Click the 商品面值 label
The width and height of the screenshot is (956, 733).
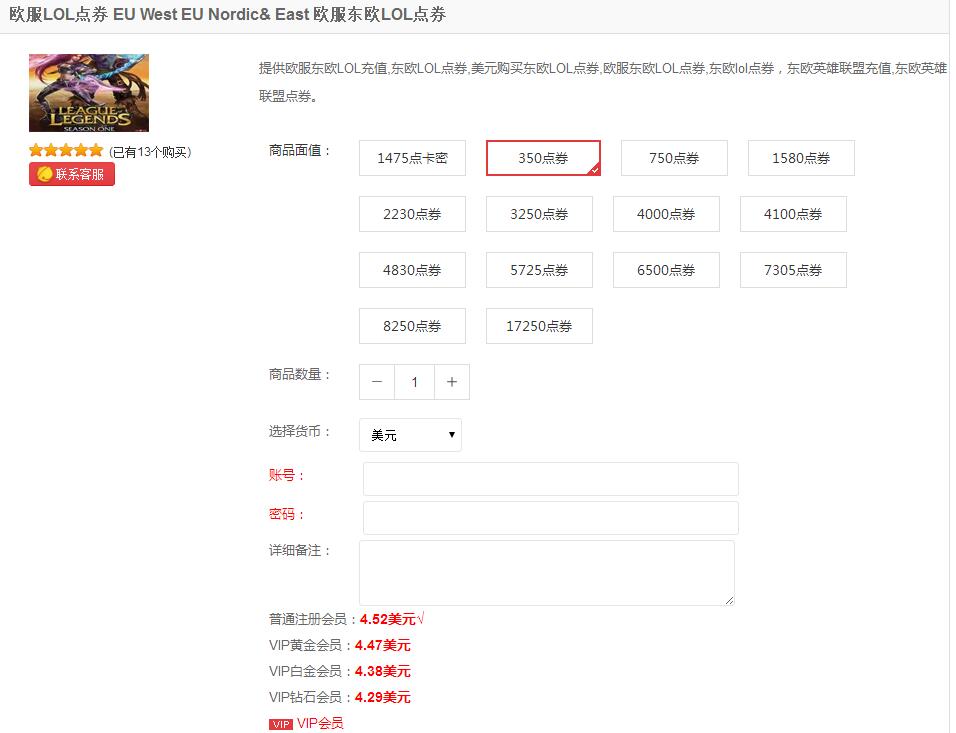coord(299,151)
